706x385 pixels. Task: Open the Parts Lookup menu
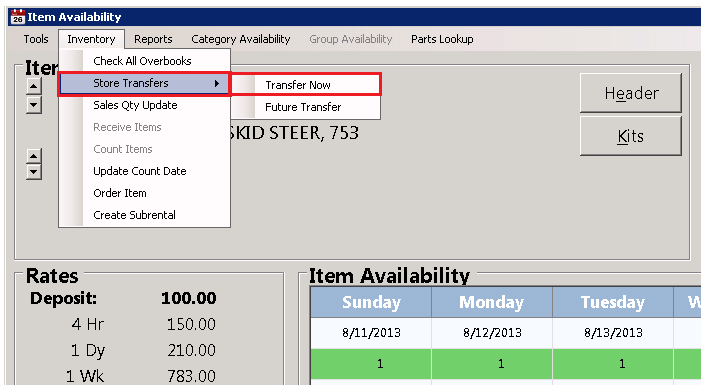[x=442, y=39]
